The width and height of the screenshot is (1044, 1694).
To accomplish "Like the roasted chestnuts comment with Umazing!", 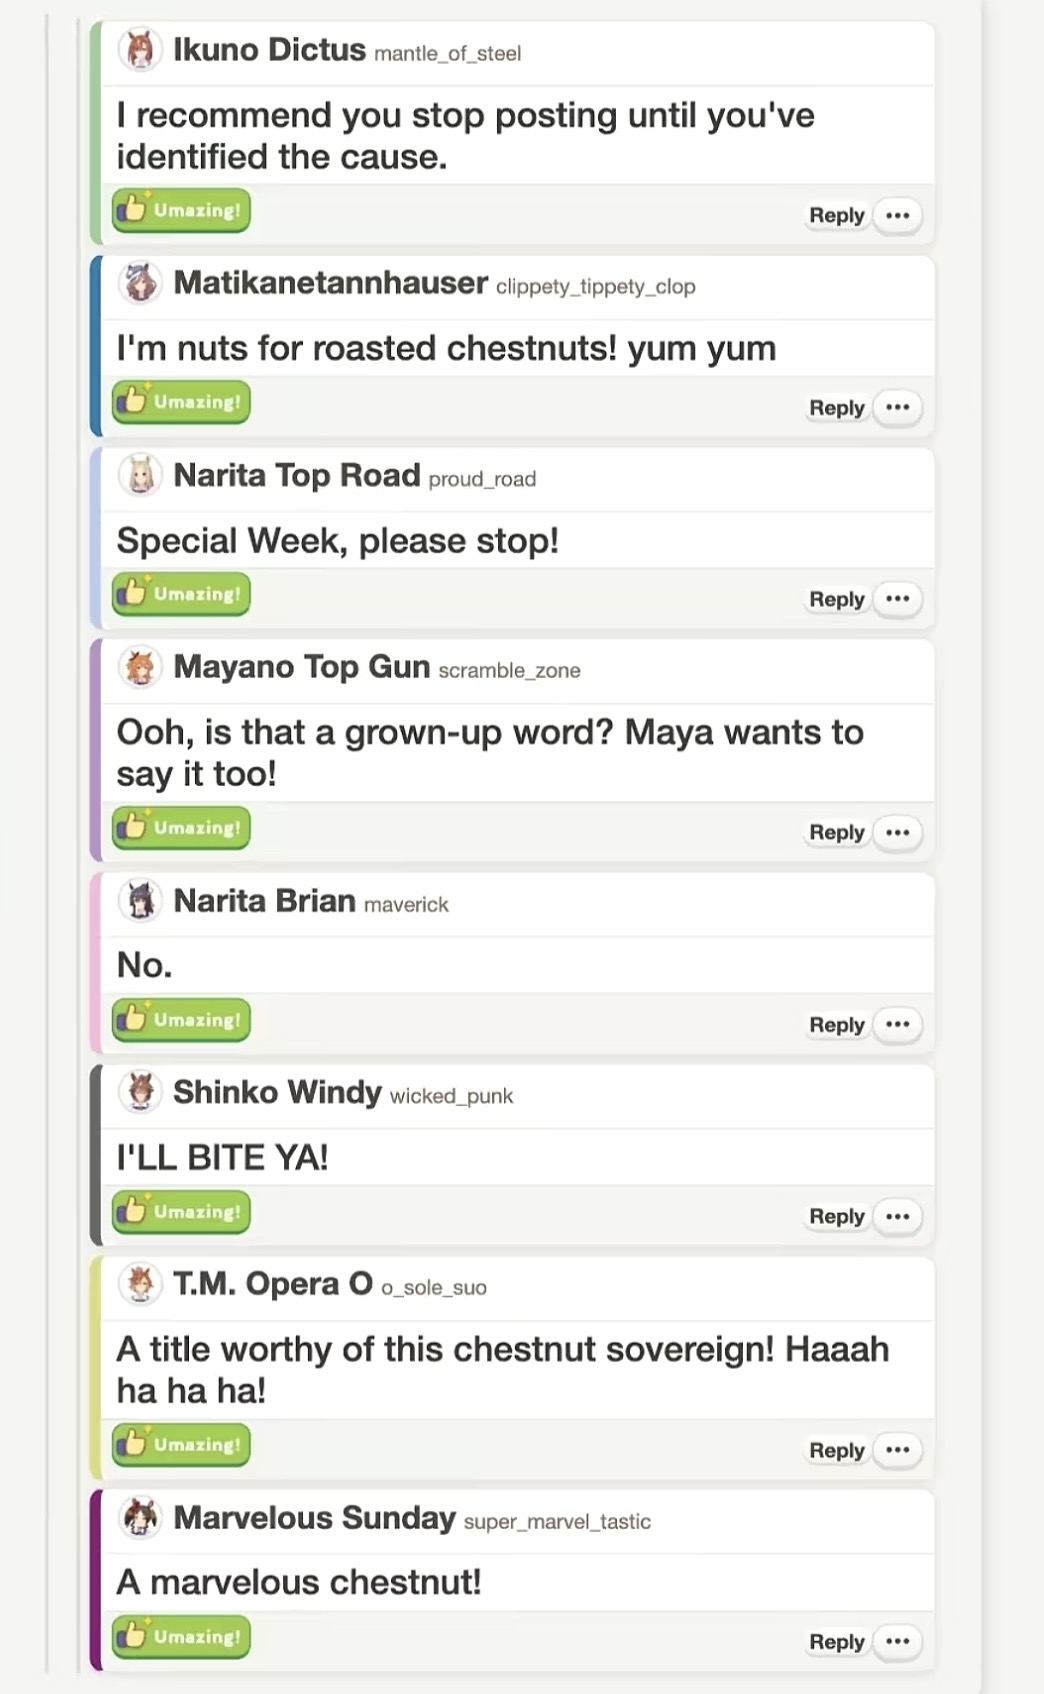I will (x=181, y=402).
